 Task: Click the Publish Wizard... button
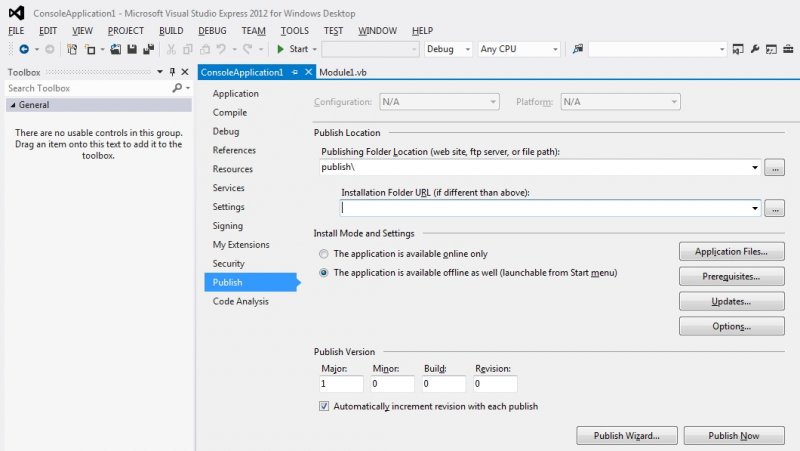(627, 436)
